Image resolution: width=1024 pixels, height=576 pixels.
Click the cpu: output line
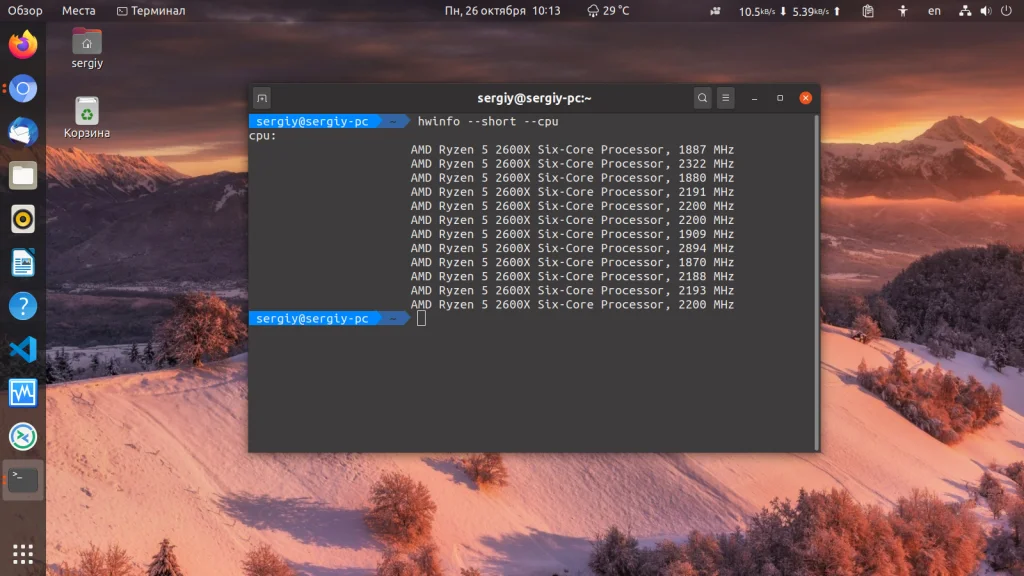tap(263, 136)
